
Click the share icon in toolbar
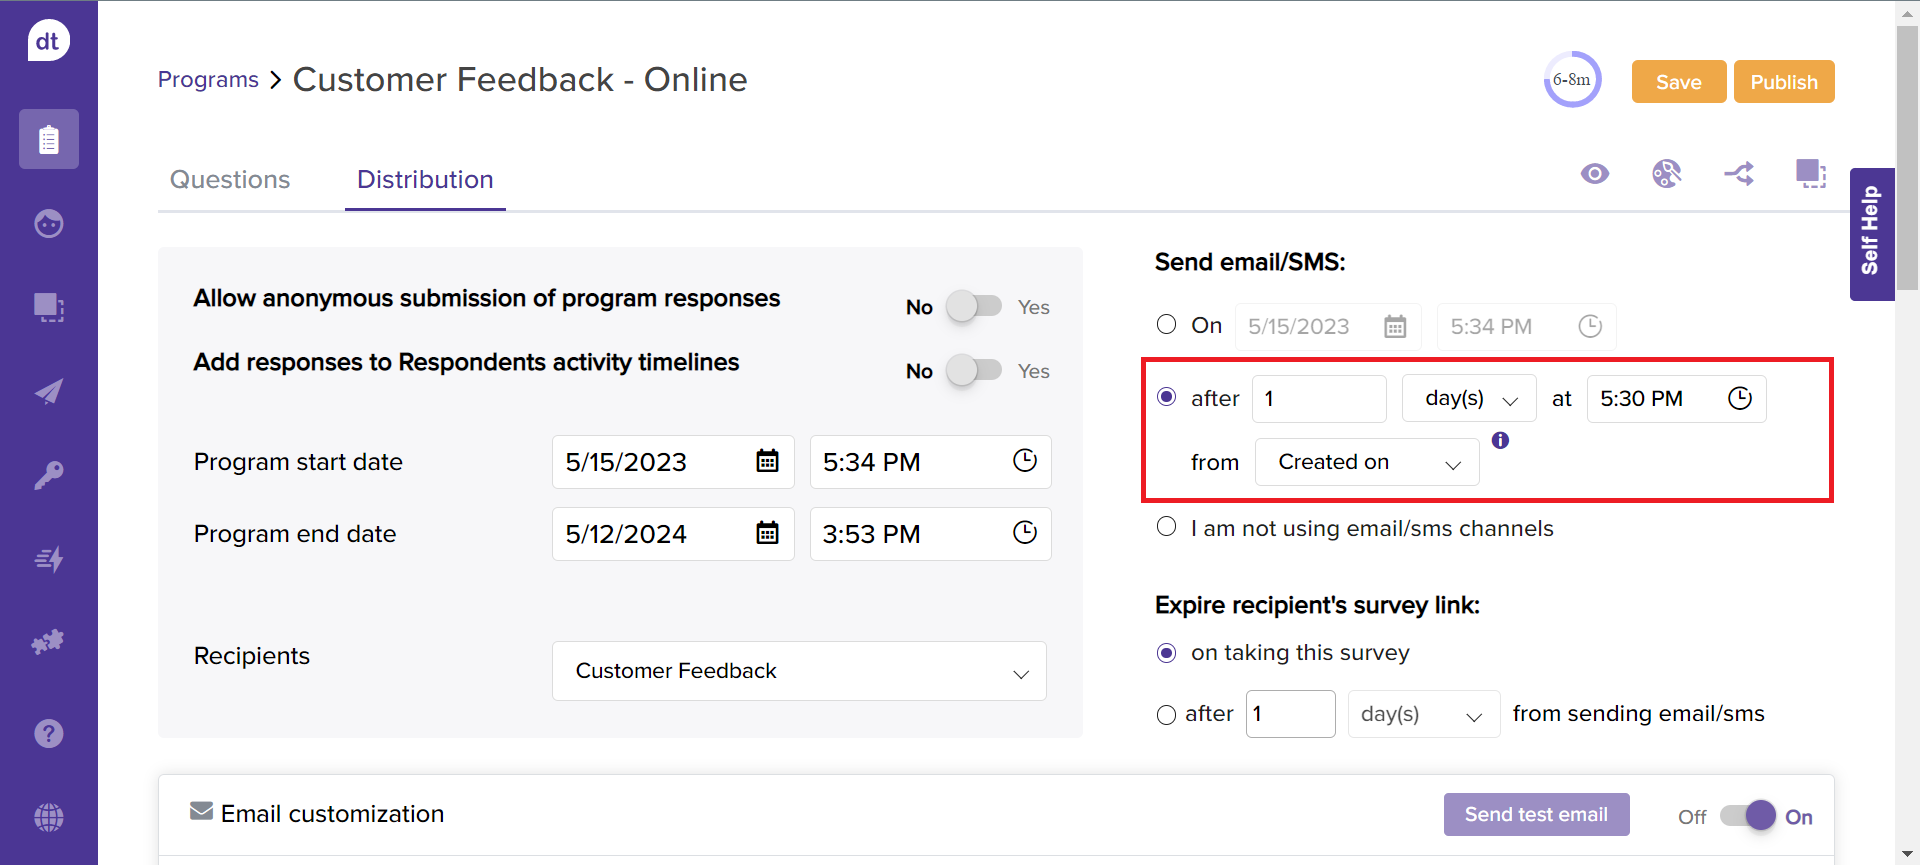point(1739,174)
